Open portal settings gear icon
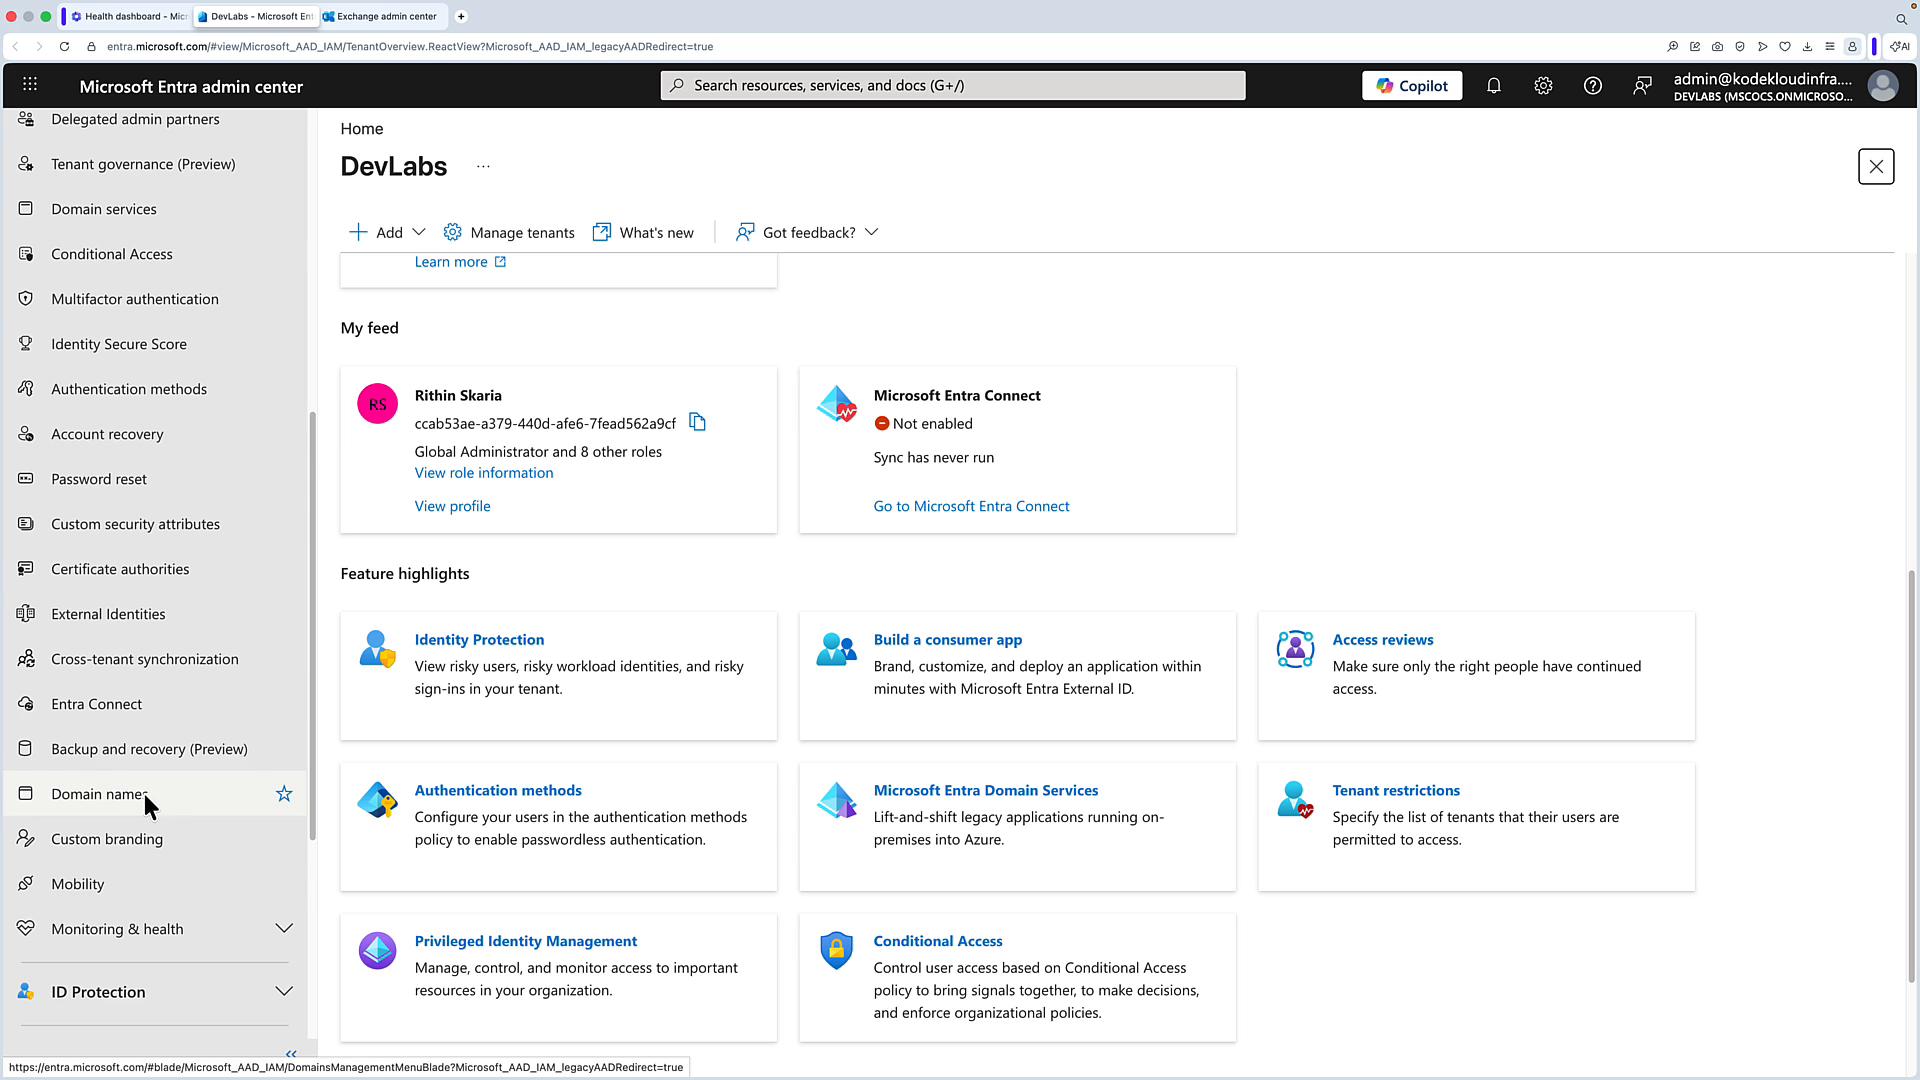 pyautogui.click(x=1543, y=86)
